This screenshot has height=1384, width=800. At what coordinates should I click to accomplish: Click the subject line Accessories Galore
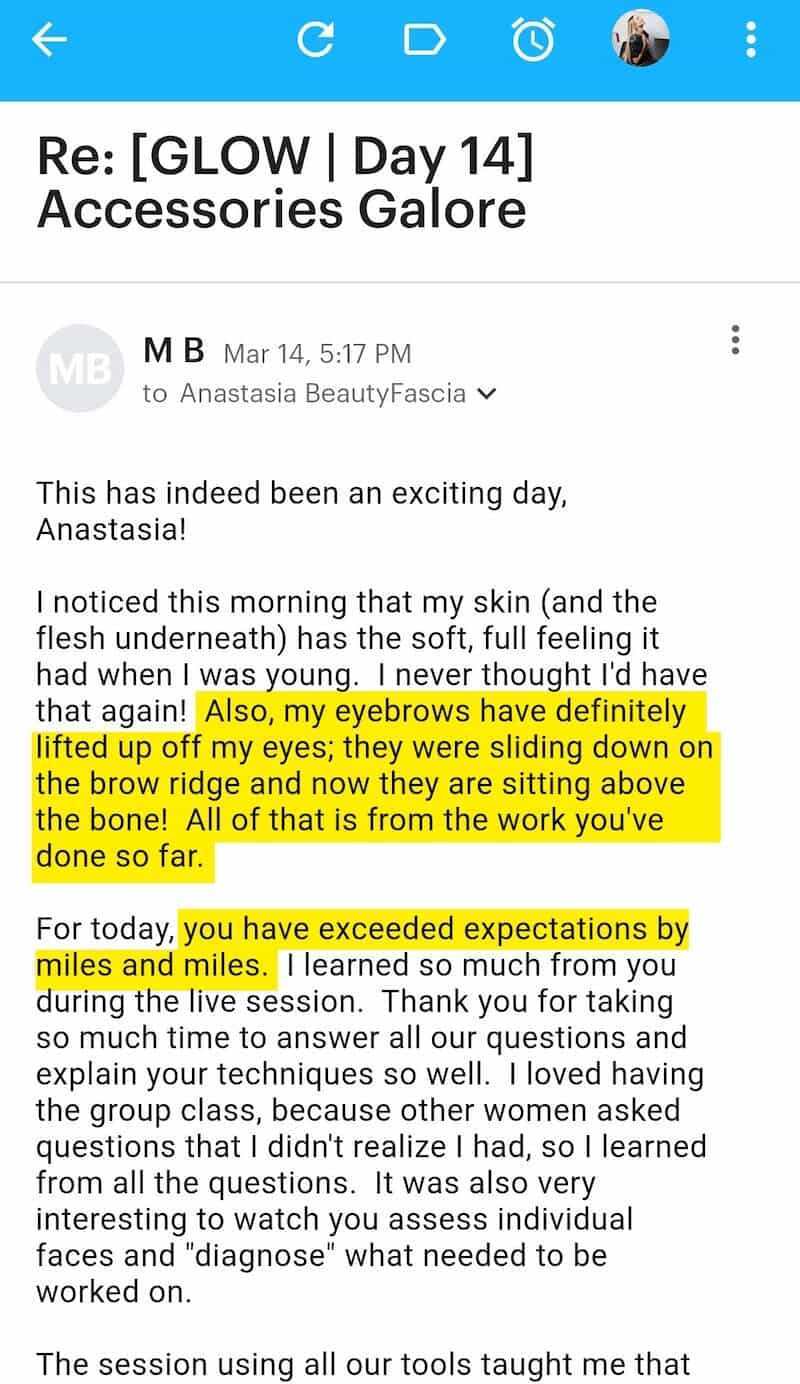pyautogui.click(x=282, y=209)
